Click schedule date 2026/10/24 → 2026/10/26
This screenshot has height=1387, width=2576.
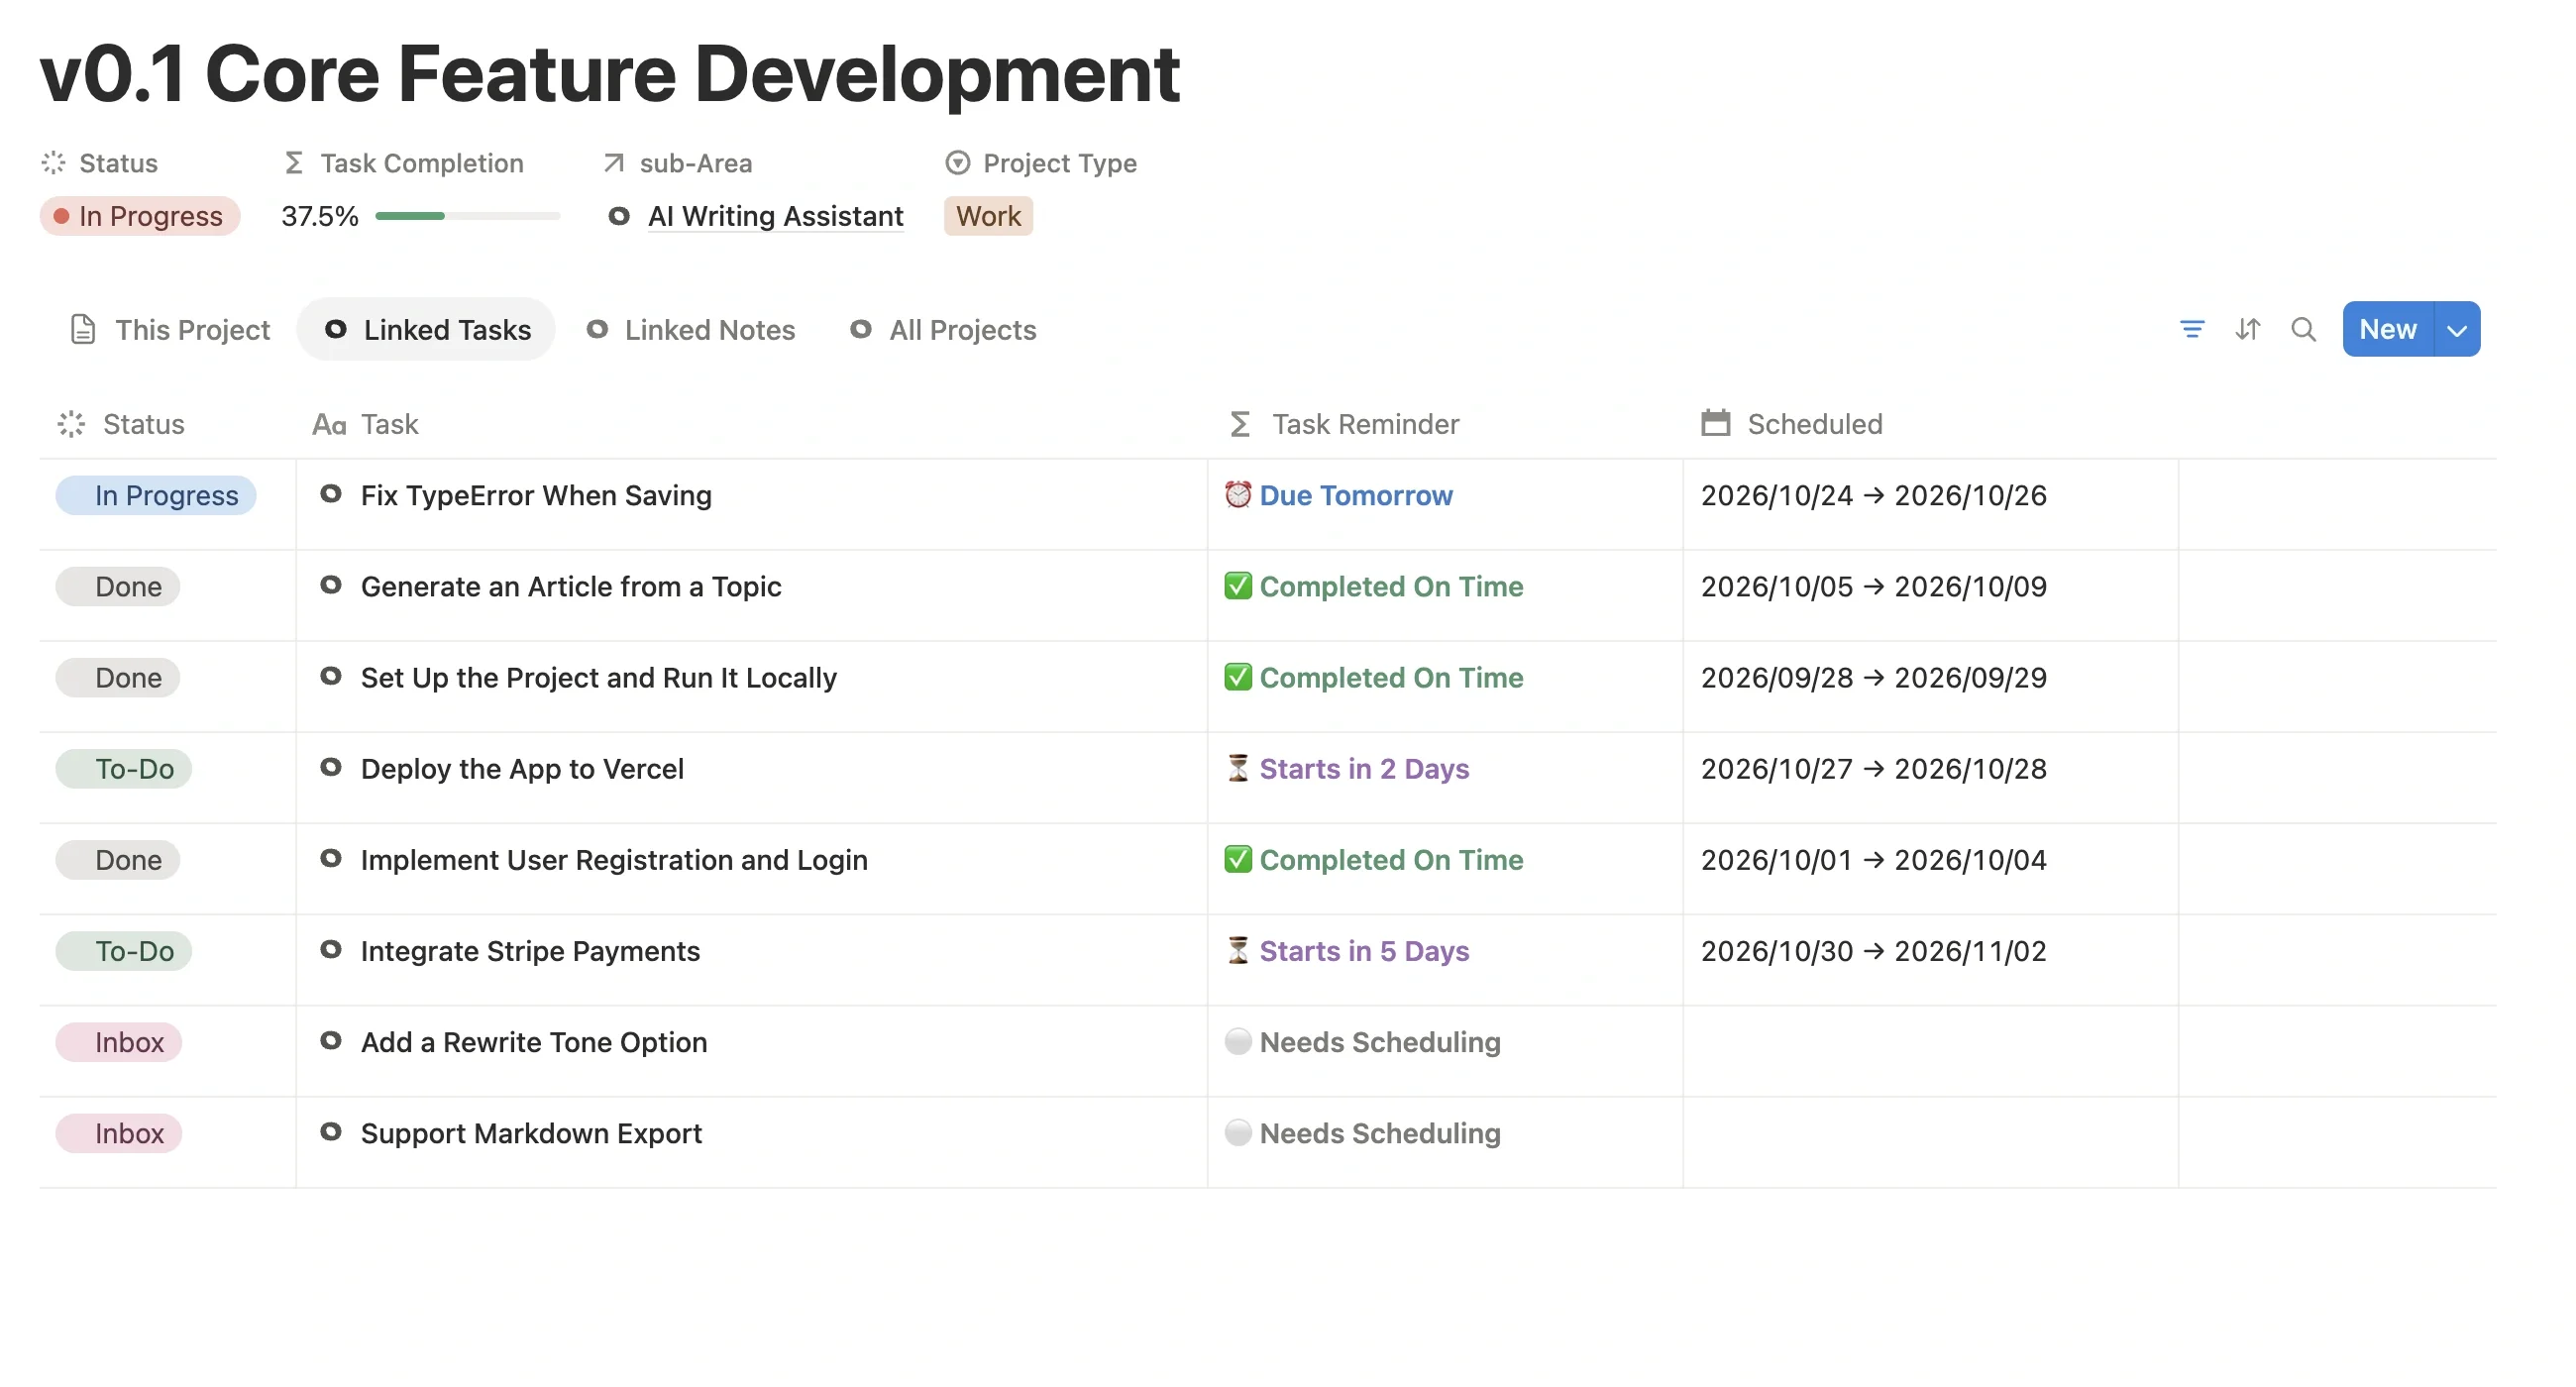coord(1874,496)
